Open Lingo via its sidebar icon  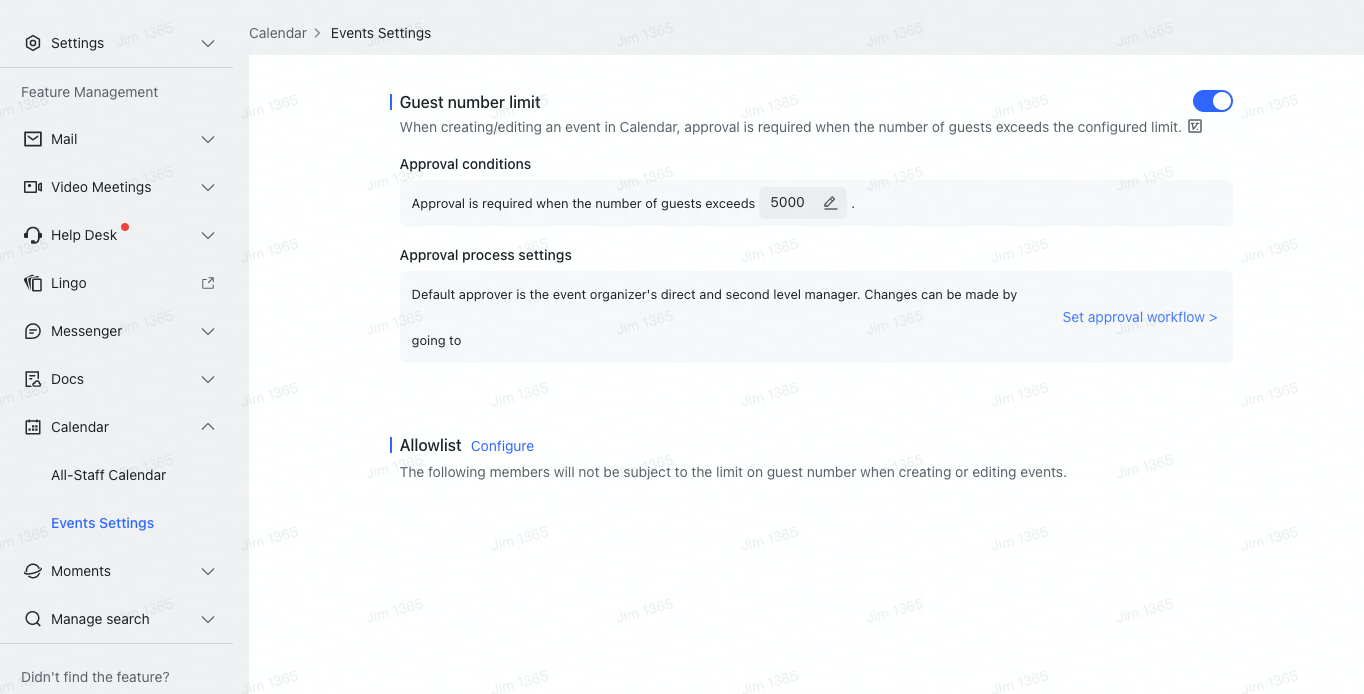(33, 283)
